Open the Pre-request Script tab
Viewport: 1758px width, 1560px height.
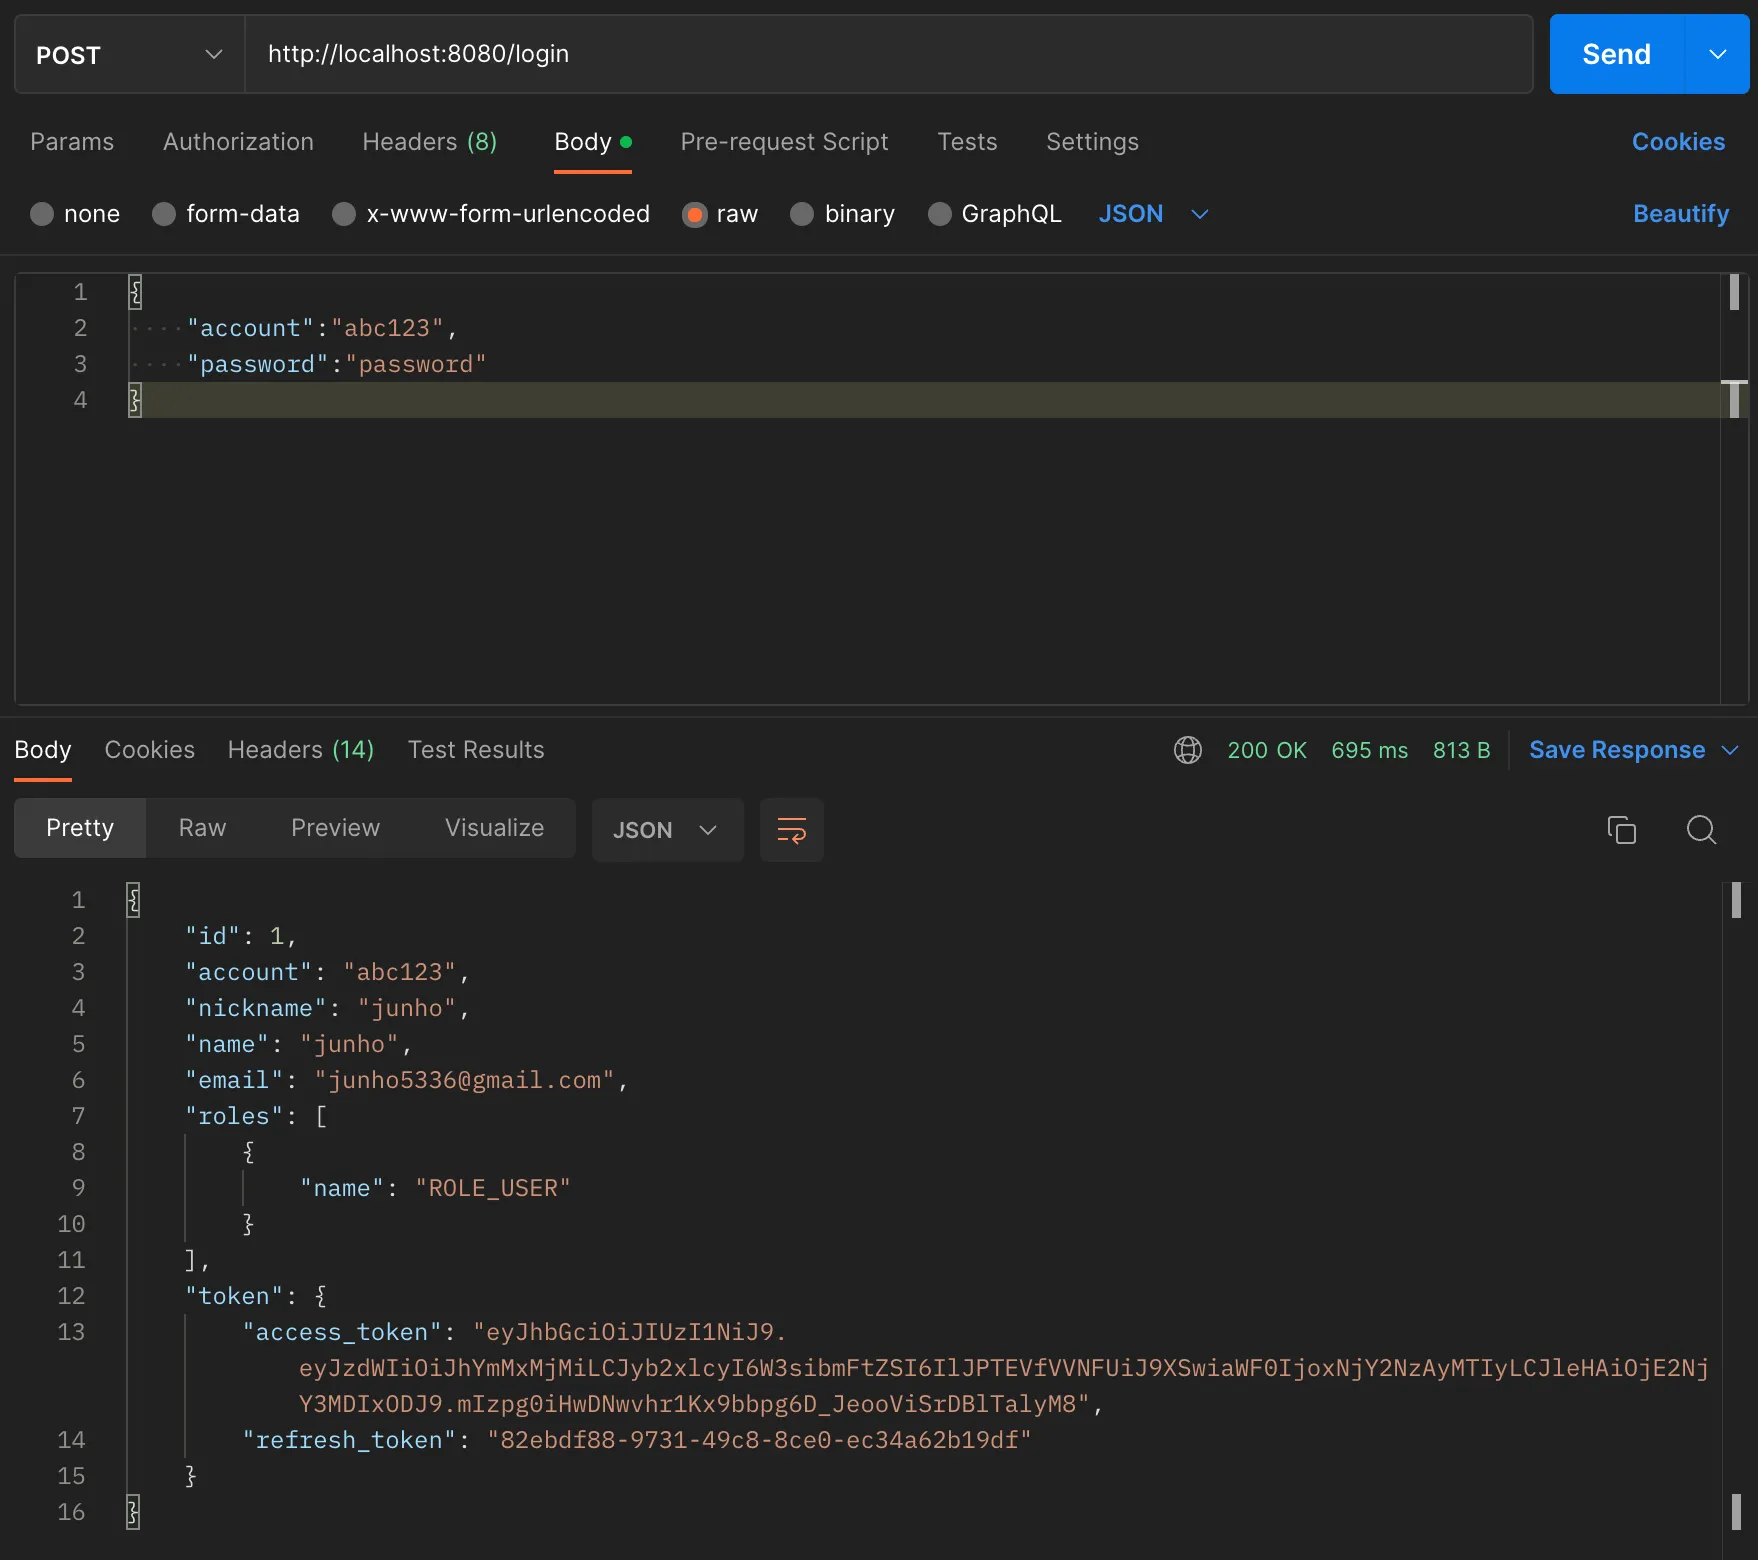tap(784, 142)
